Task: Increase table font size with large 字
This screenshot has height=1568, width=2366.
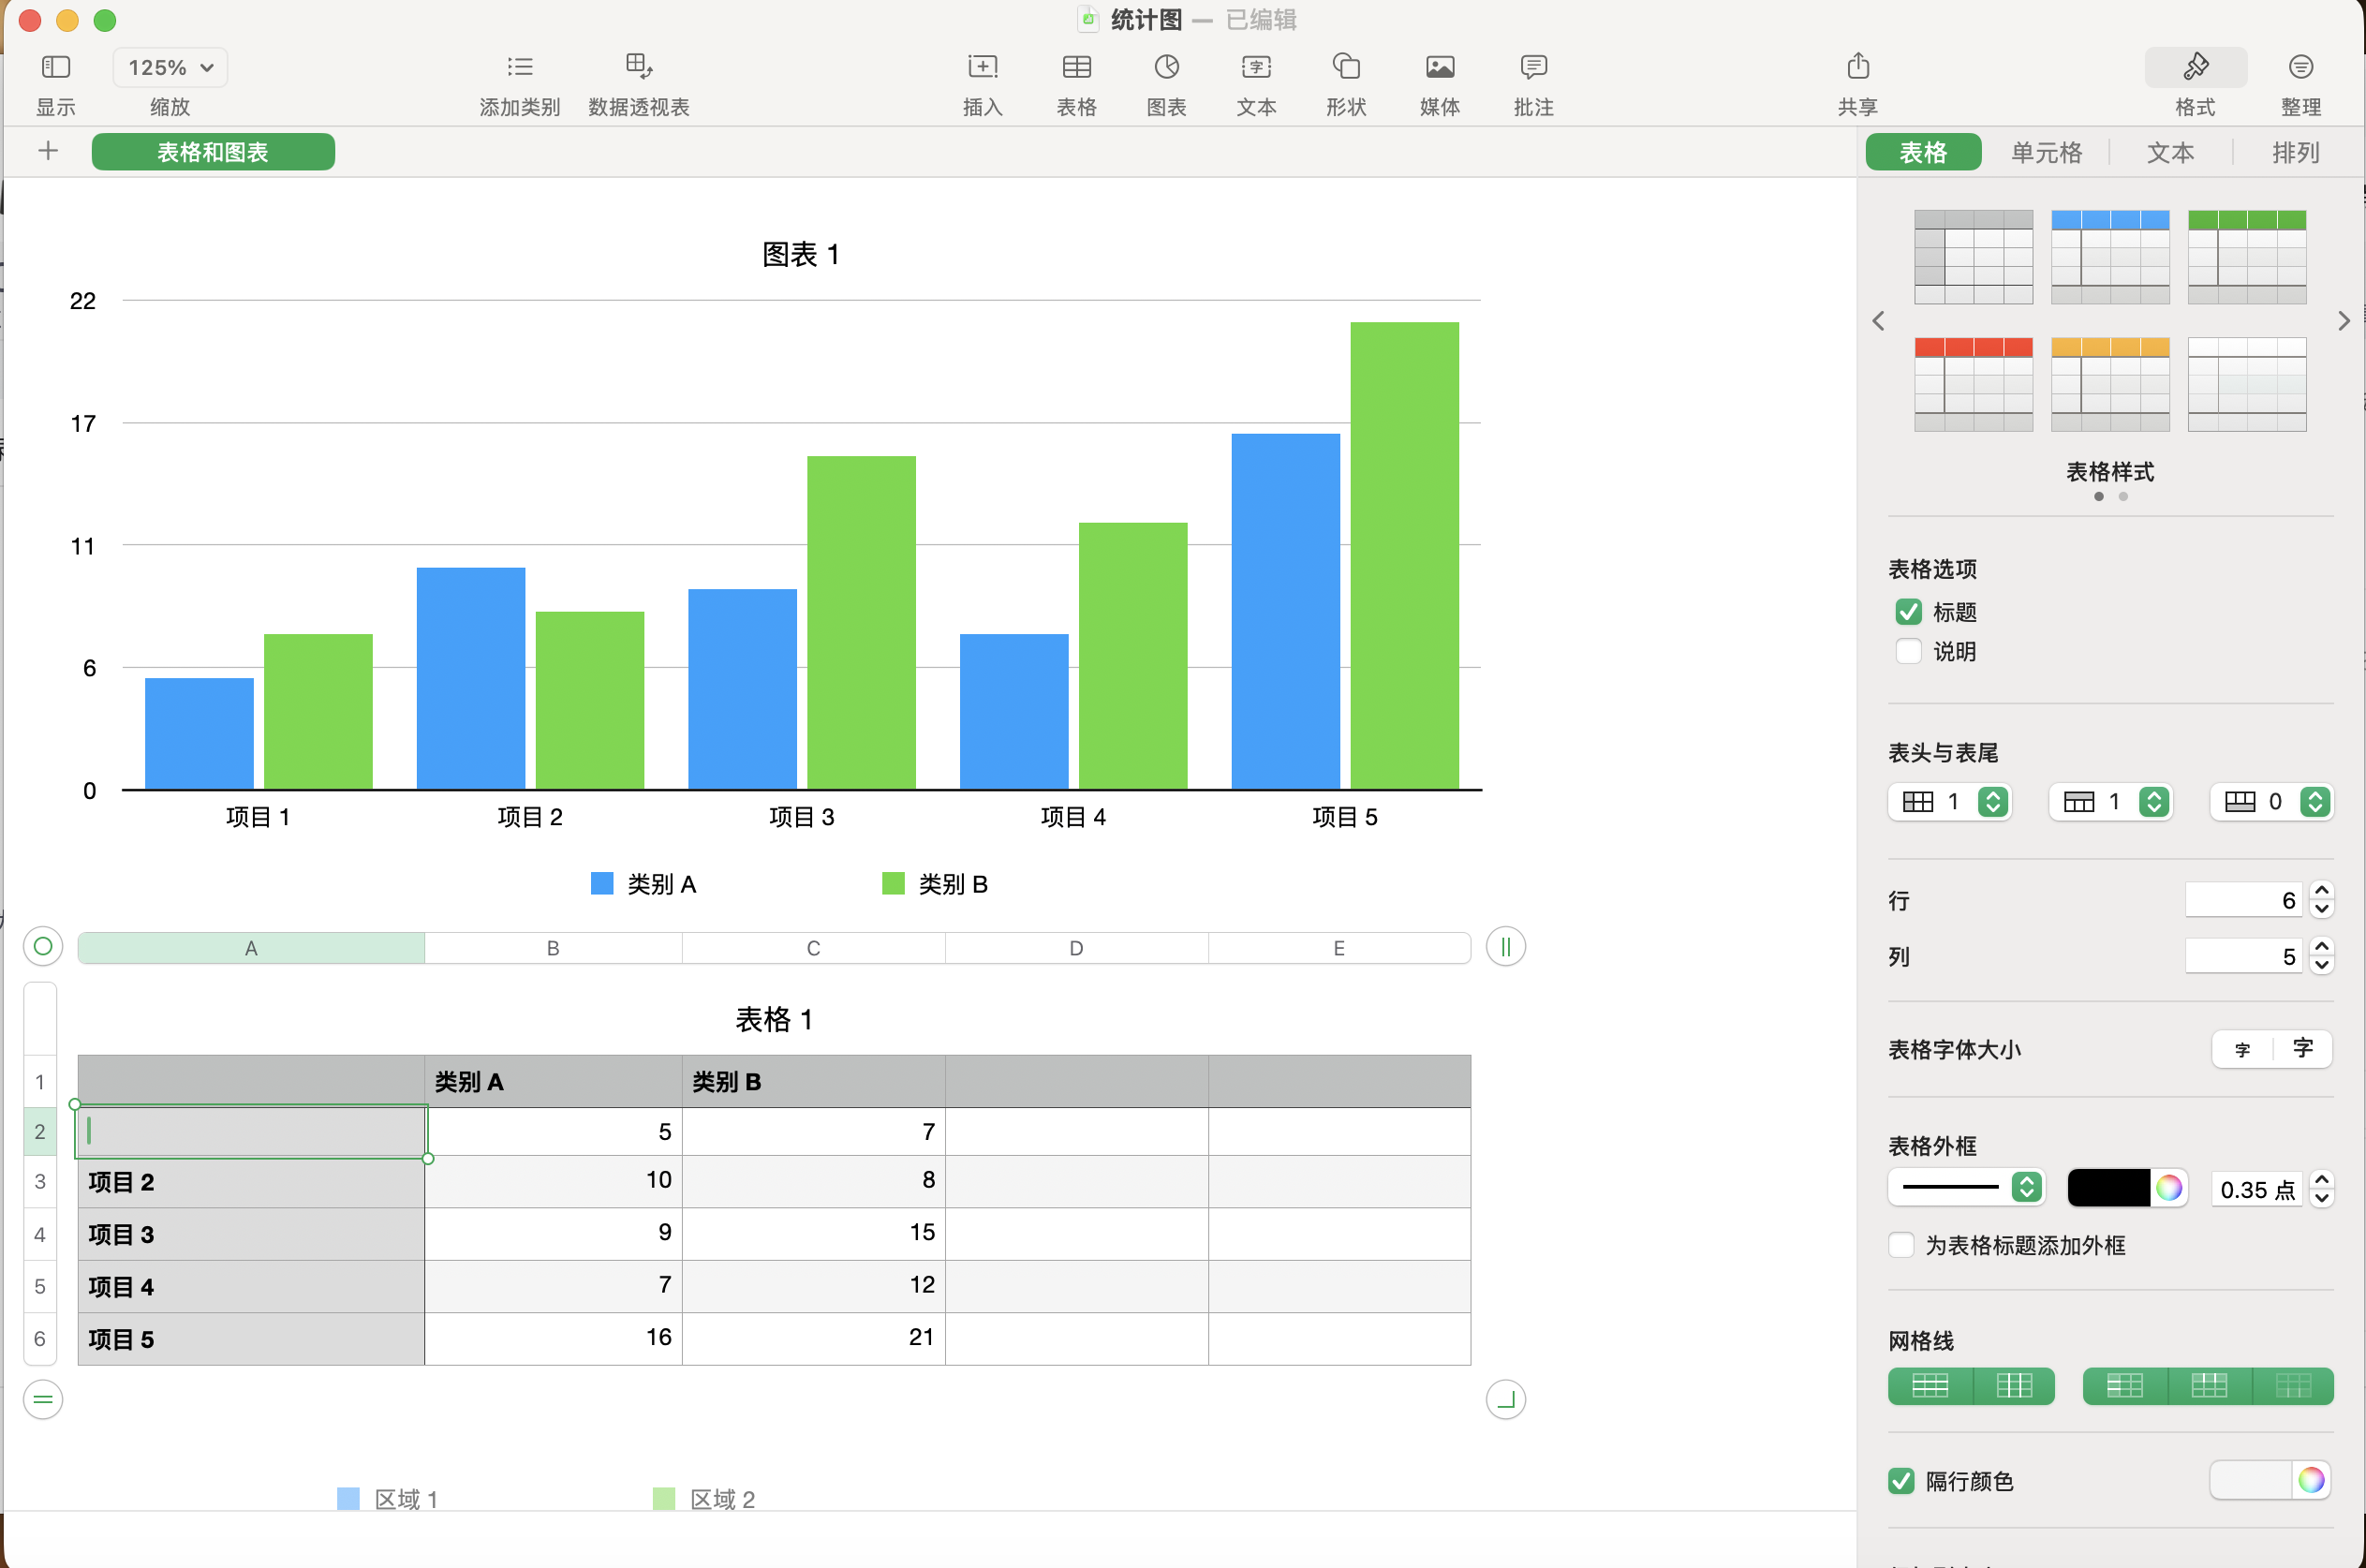Action: [2302, 1049]
